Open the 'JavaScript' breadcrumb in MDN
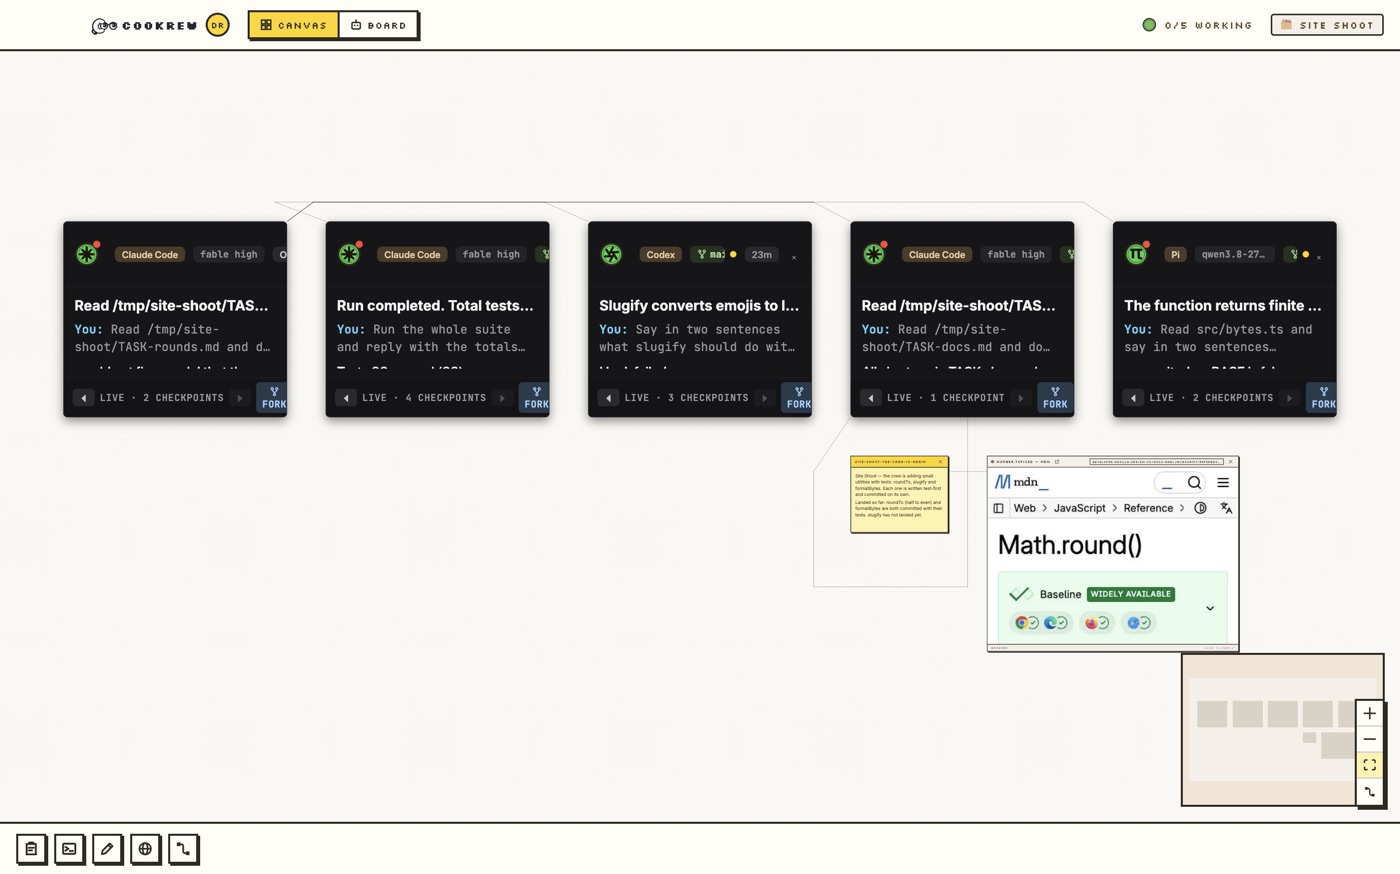The height and width of the screenshot is (874, 1400). pos(1080,508)
